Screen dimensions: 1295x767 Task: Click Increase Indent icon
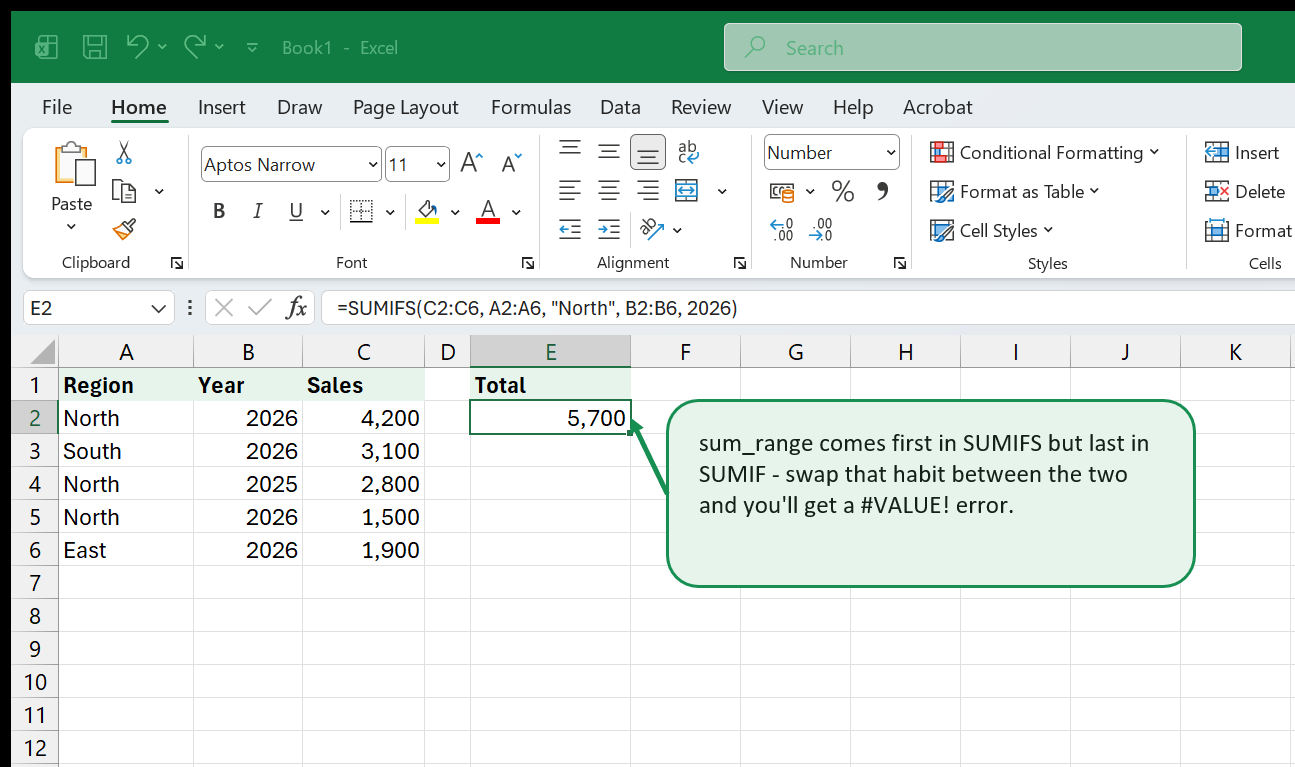[609, 229]
